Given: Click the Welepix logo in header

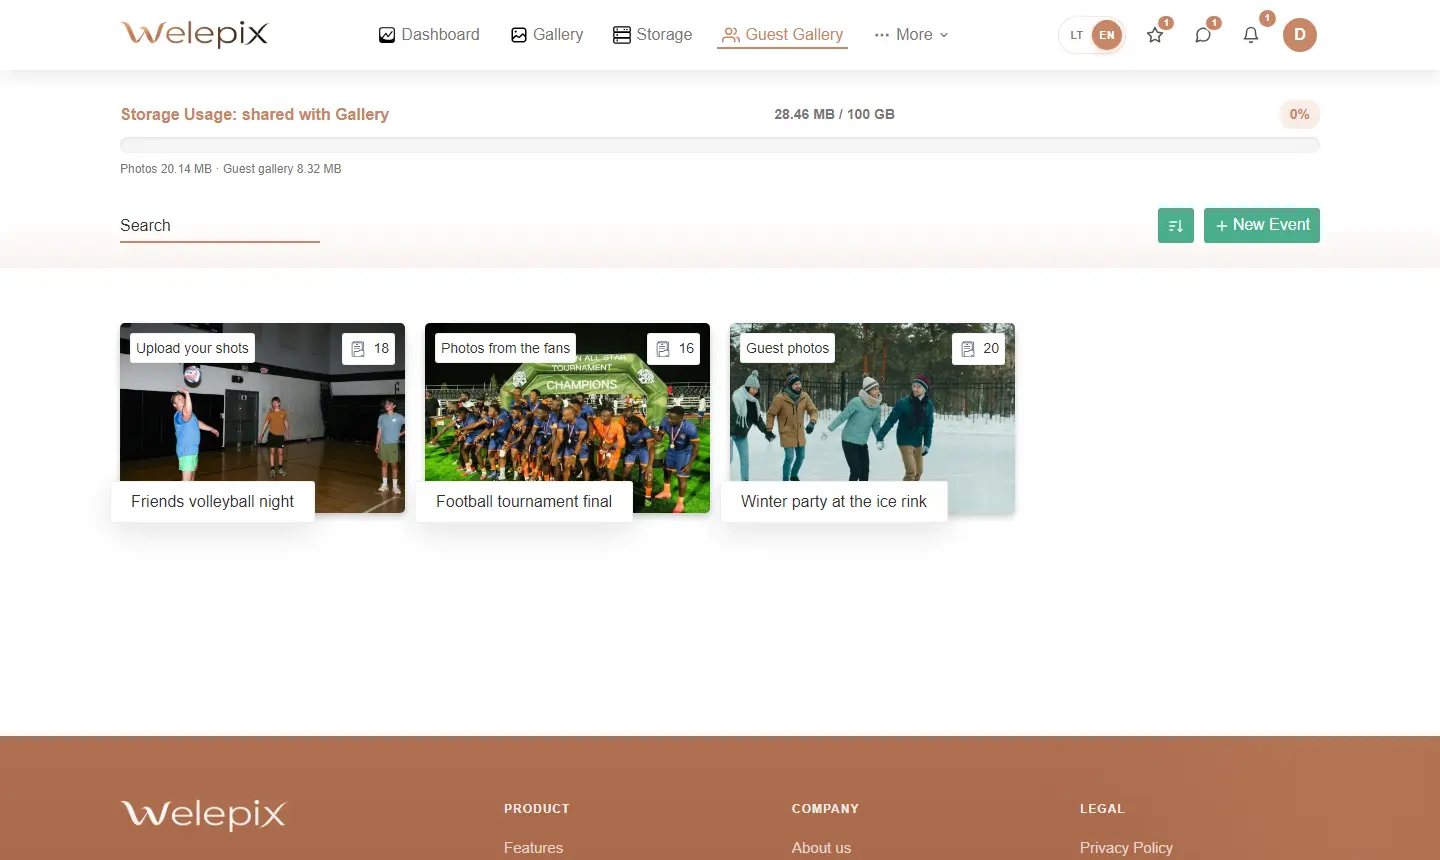Looking at the screenshot, I should (194, 34).
